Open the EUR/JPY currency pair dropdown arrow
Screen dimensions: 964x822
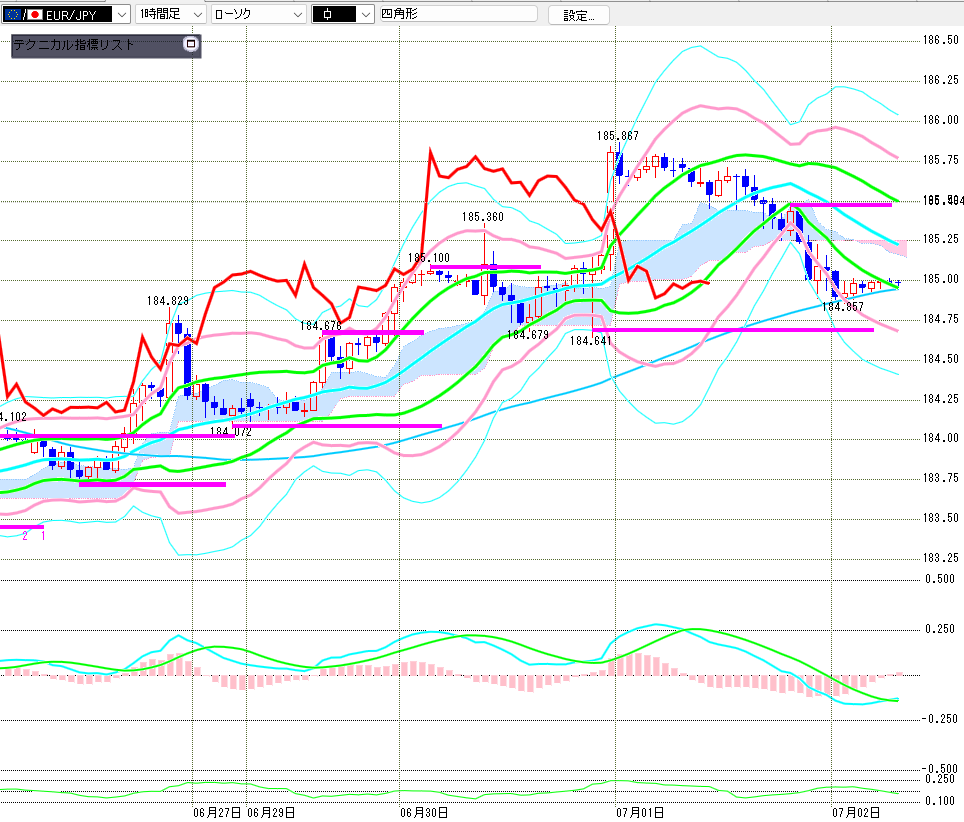[x=122, y=14]
